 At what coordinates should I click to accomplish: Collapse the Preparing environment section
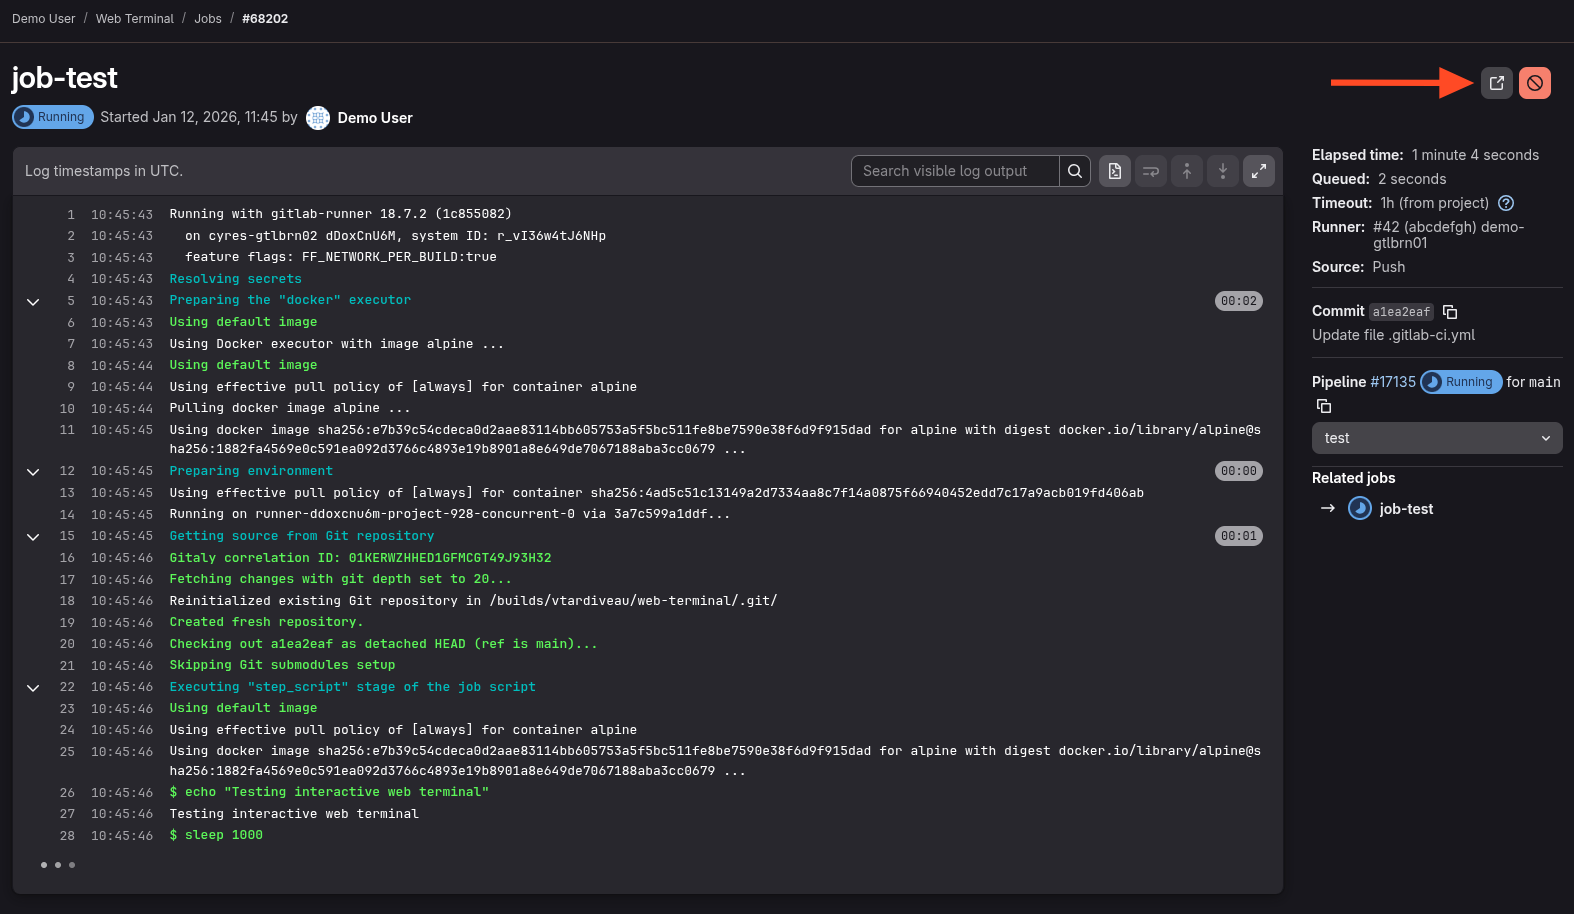(x=33, y=472)
